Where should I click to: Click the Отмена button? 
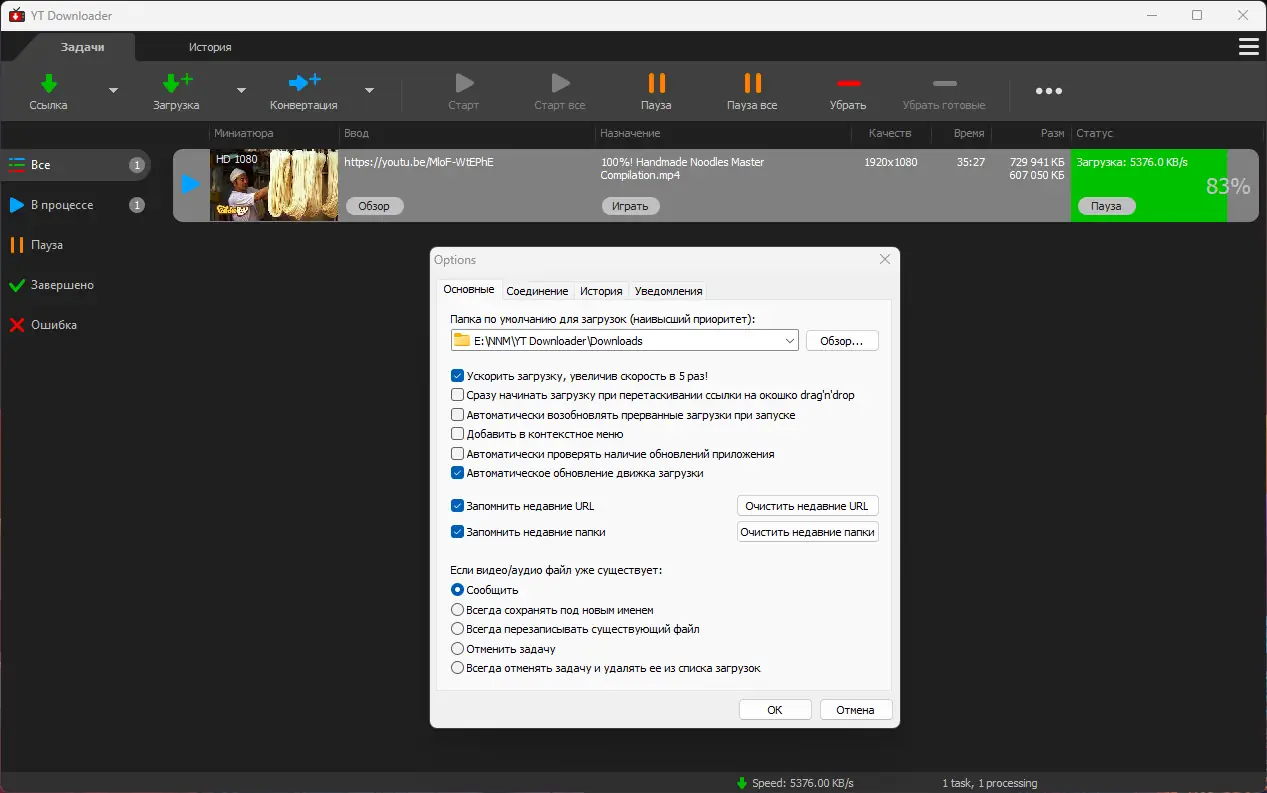tap(856, 710)
